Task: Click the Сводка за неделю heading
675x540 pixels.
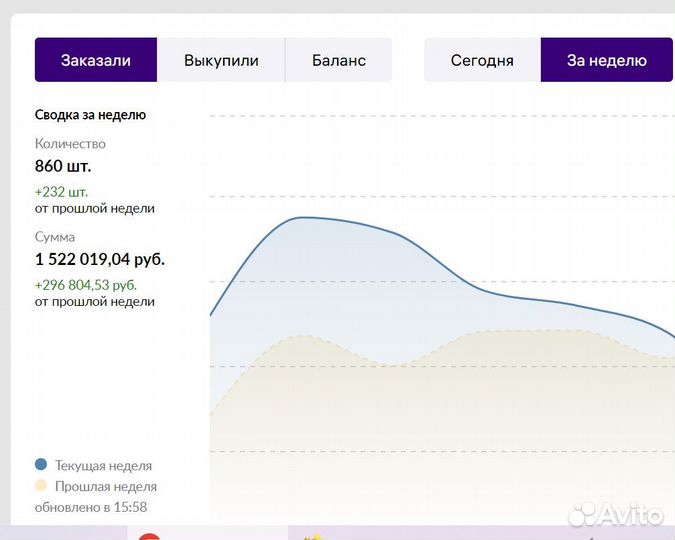Action: [90, 115]
